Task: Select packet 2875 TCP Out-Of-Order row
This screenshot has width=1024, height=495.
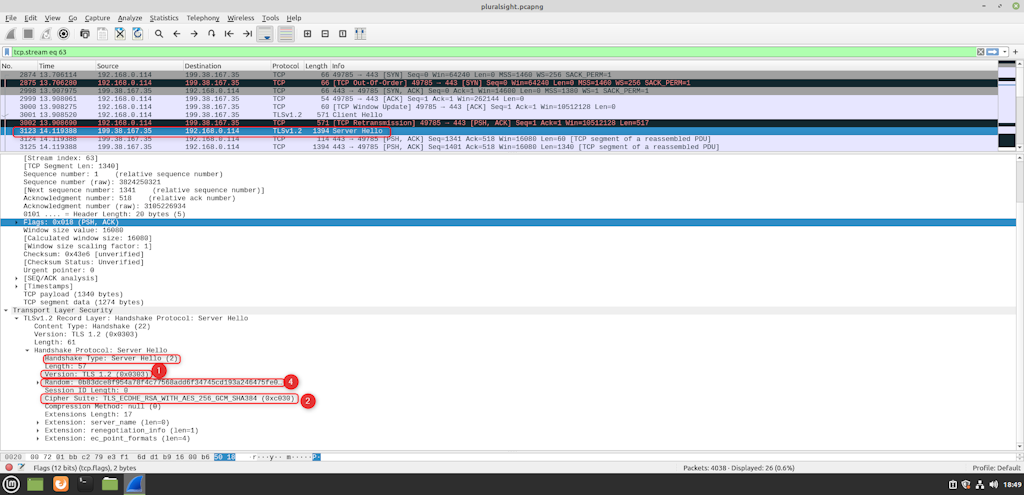Action: tap(499, 83)
